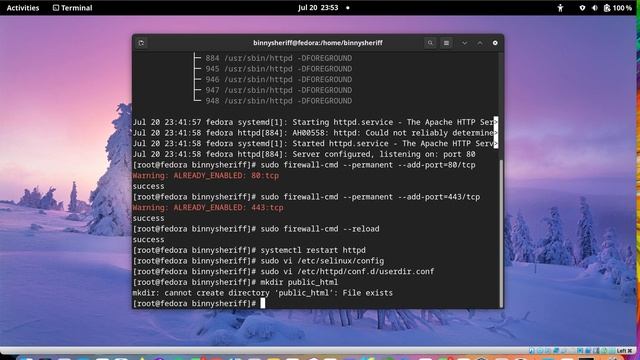This screenshot has width=640, height=360.
Task: Click the command 'sudo firewall-cmd --reload'
Action: coord(320,229)
